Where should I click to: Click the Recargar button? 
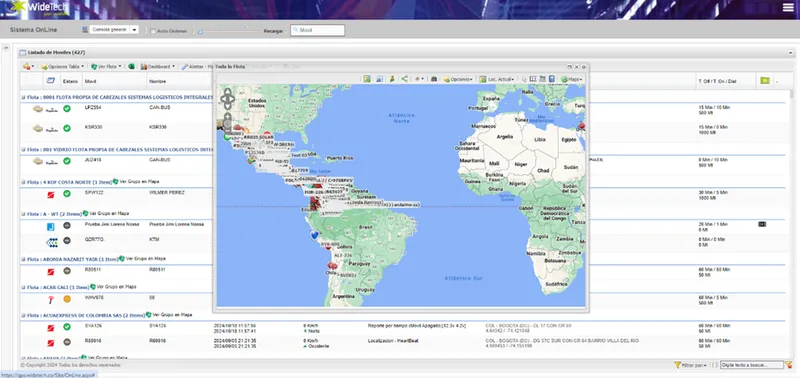pyautogui.click(x=273, y=31)
